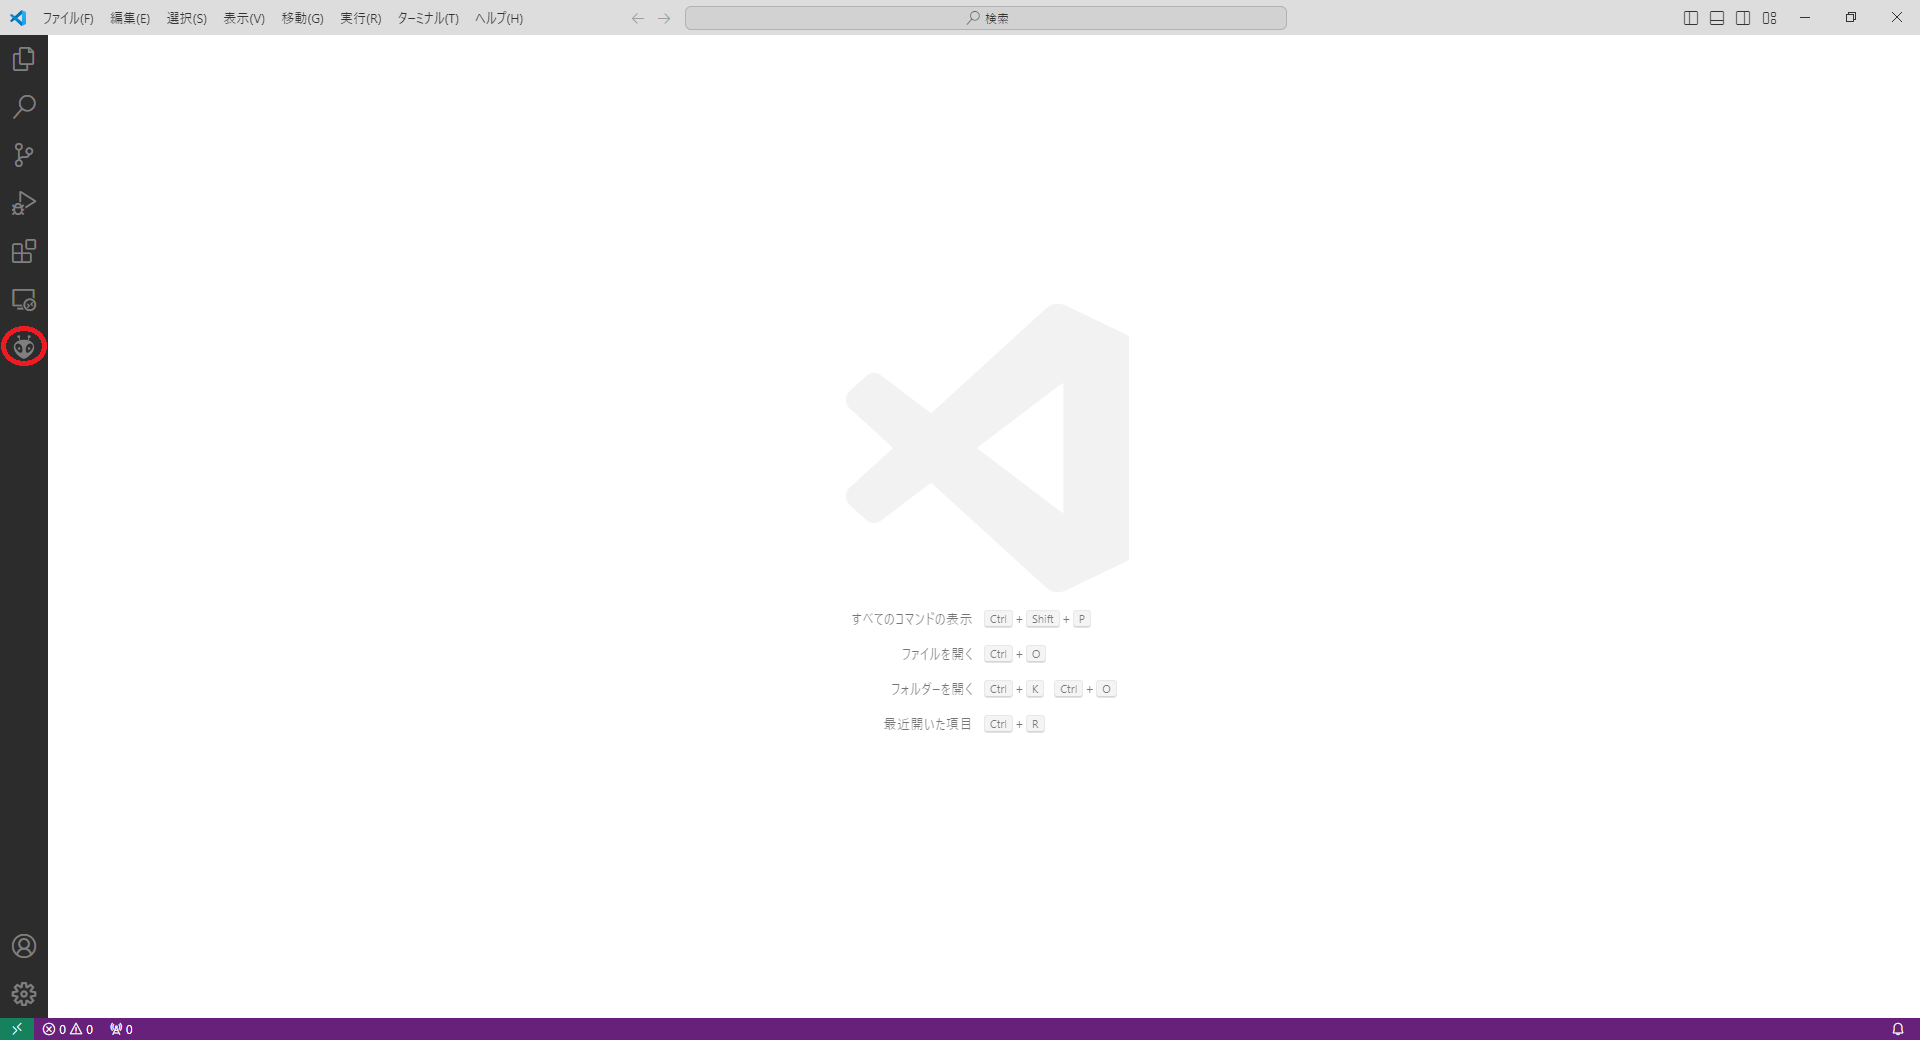Toggle the primary side bar visibility

[x=1691, y=18]
